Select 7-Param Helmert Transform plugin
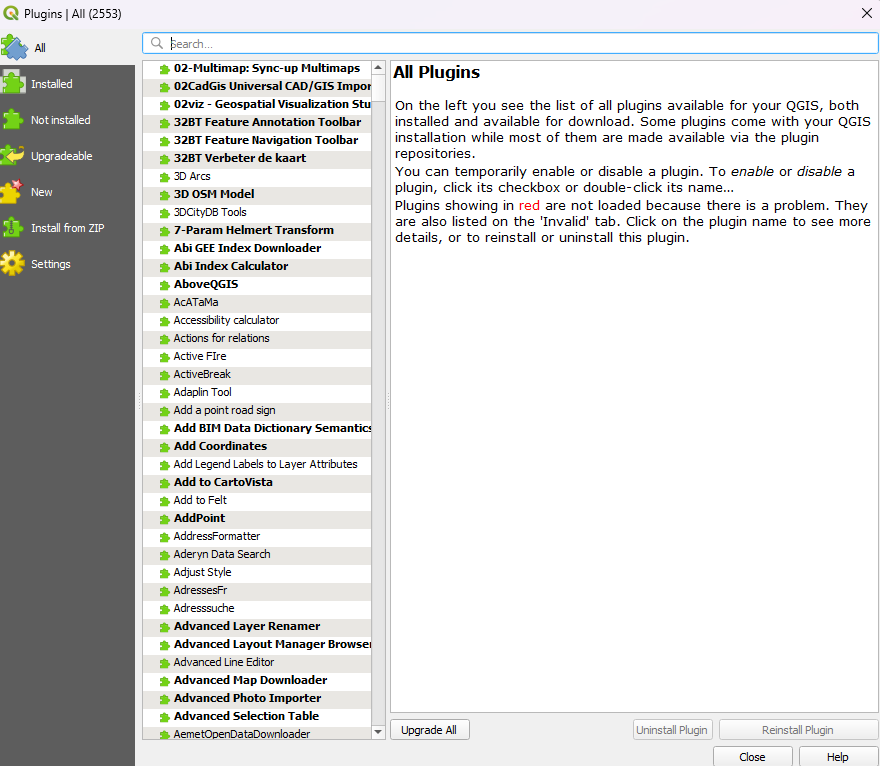The height and width of the screenshot is (766, 880). pos(257,230)
